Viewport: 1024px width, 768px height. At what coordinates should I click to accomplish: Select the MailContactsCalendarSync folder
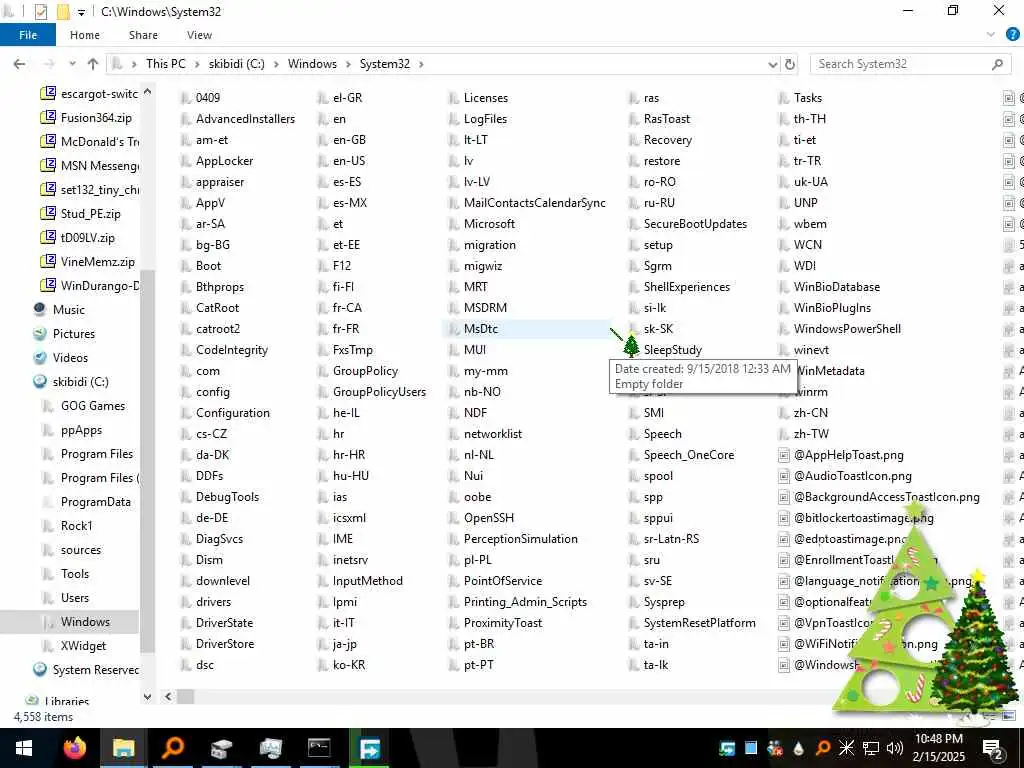(x=534, y=203)
